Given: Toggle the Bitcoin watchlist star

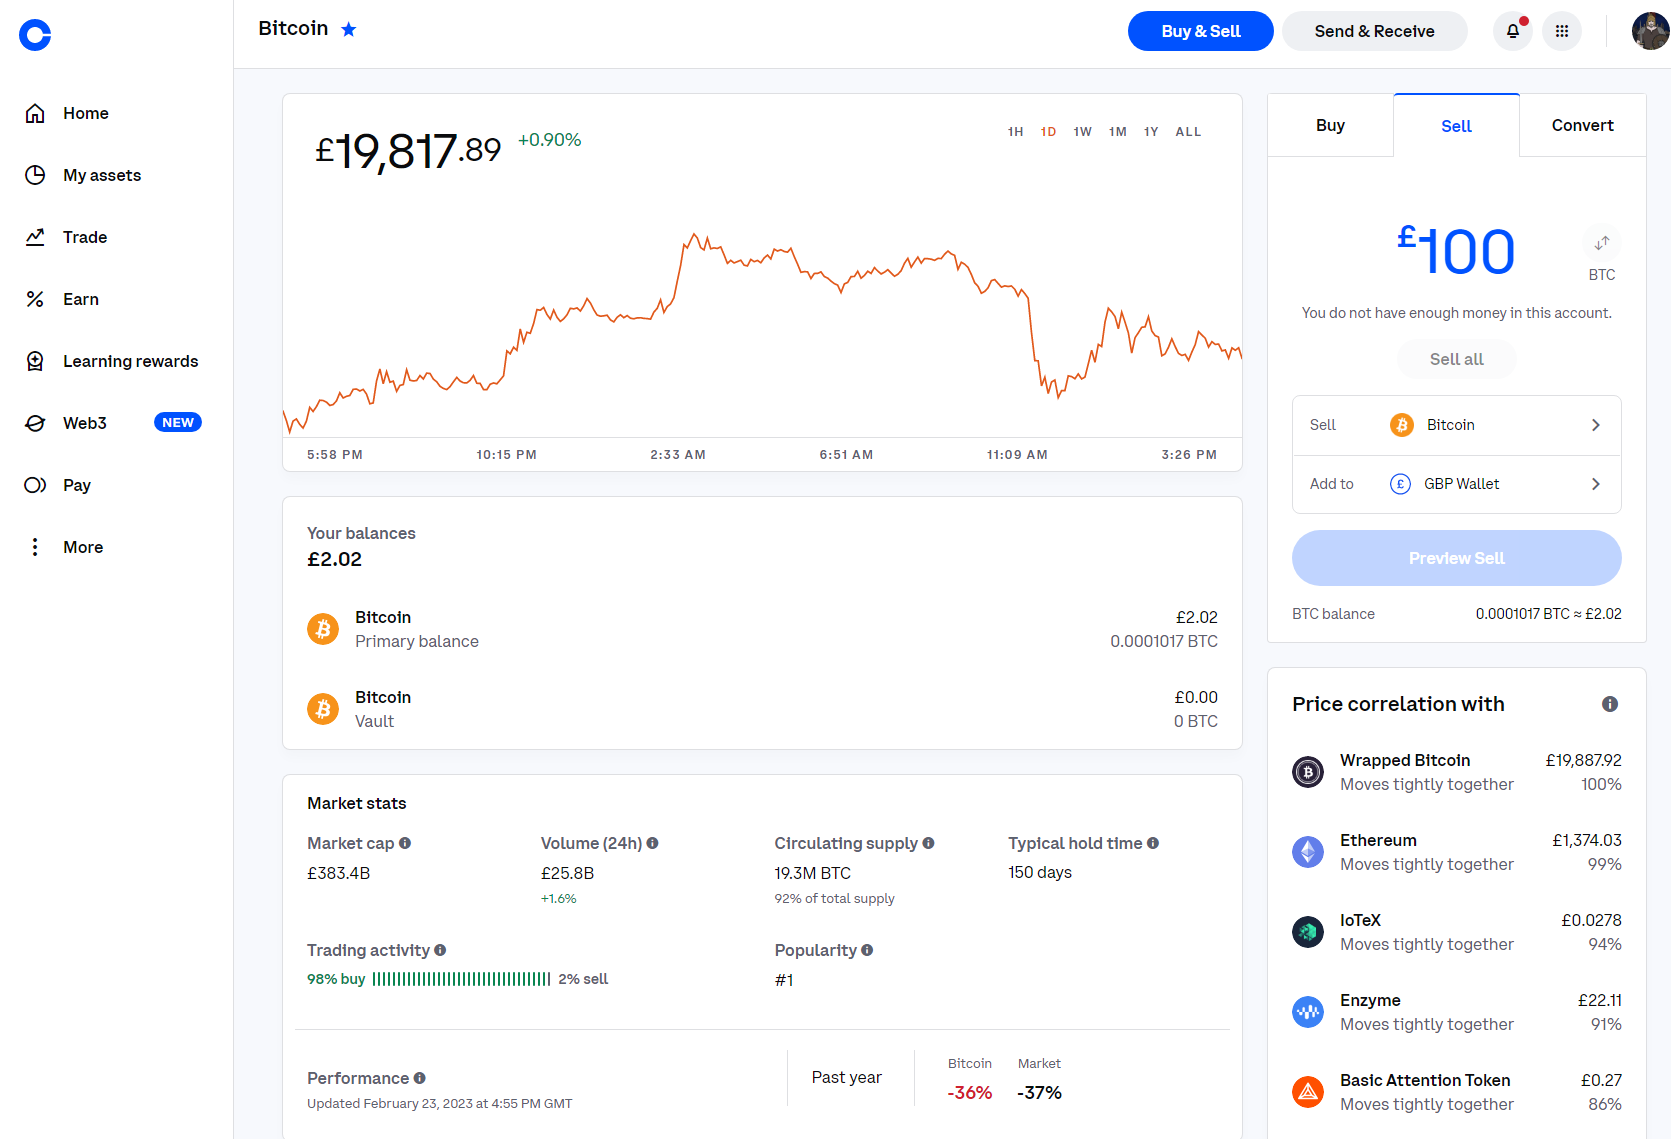Looking at the screenshot, I should coord(349,29).
